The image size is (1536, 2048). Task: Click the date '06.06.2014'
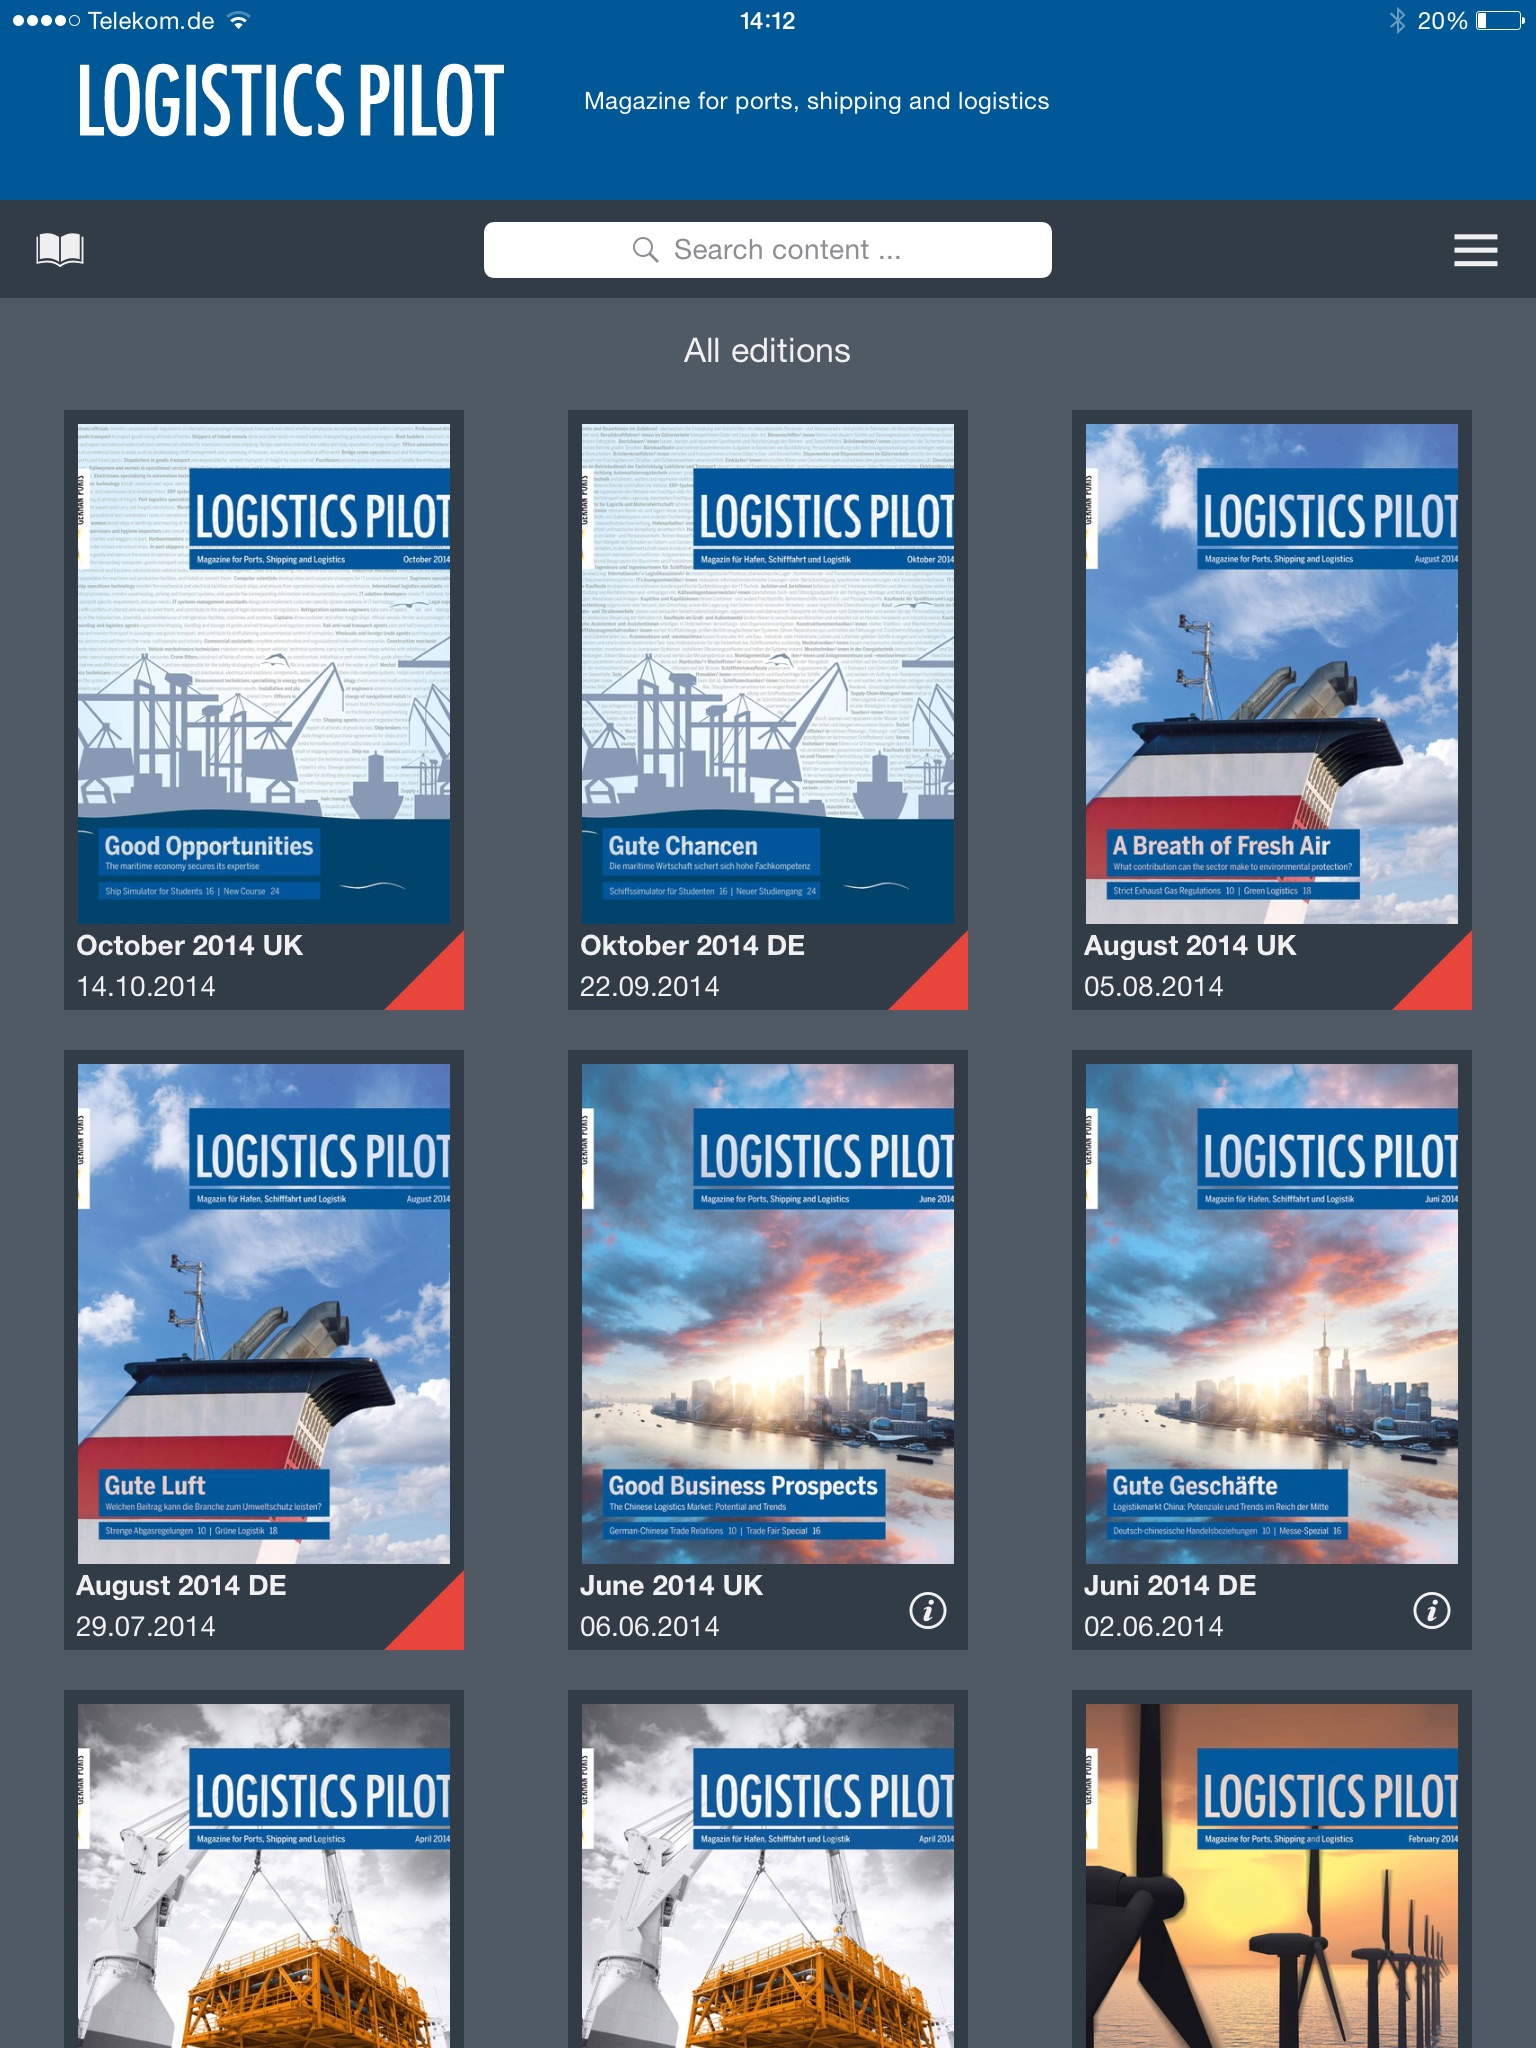650,1627
